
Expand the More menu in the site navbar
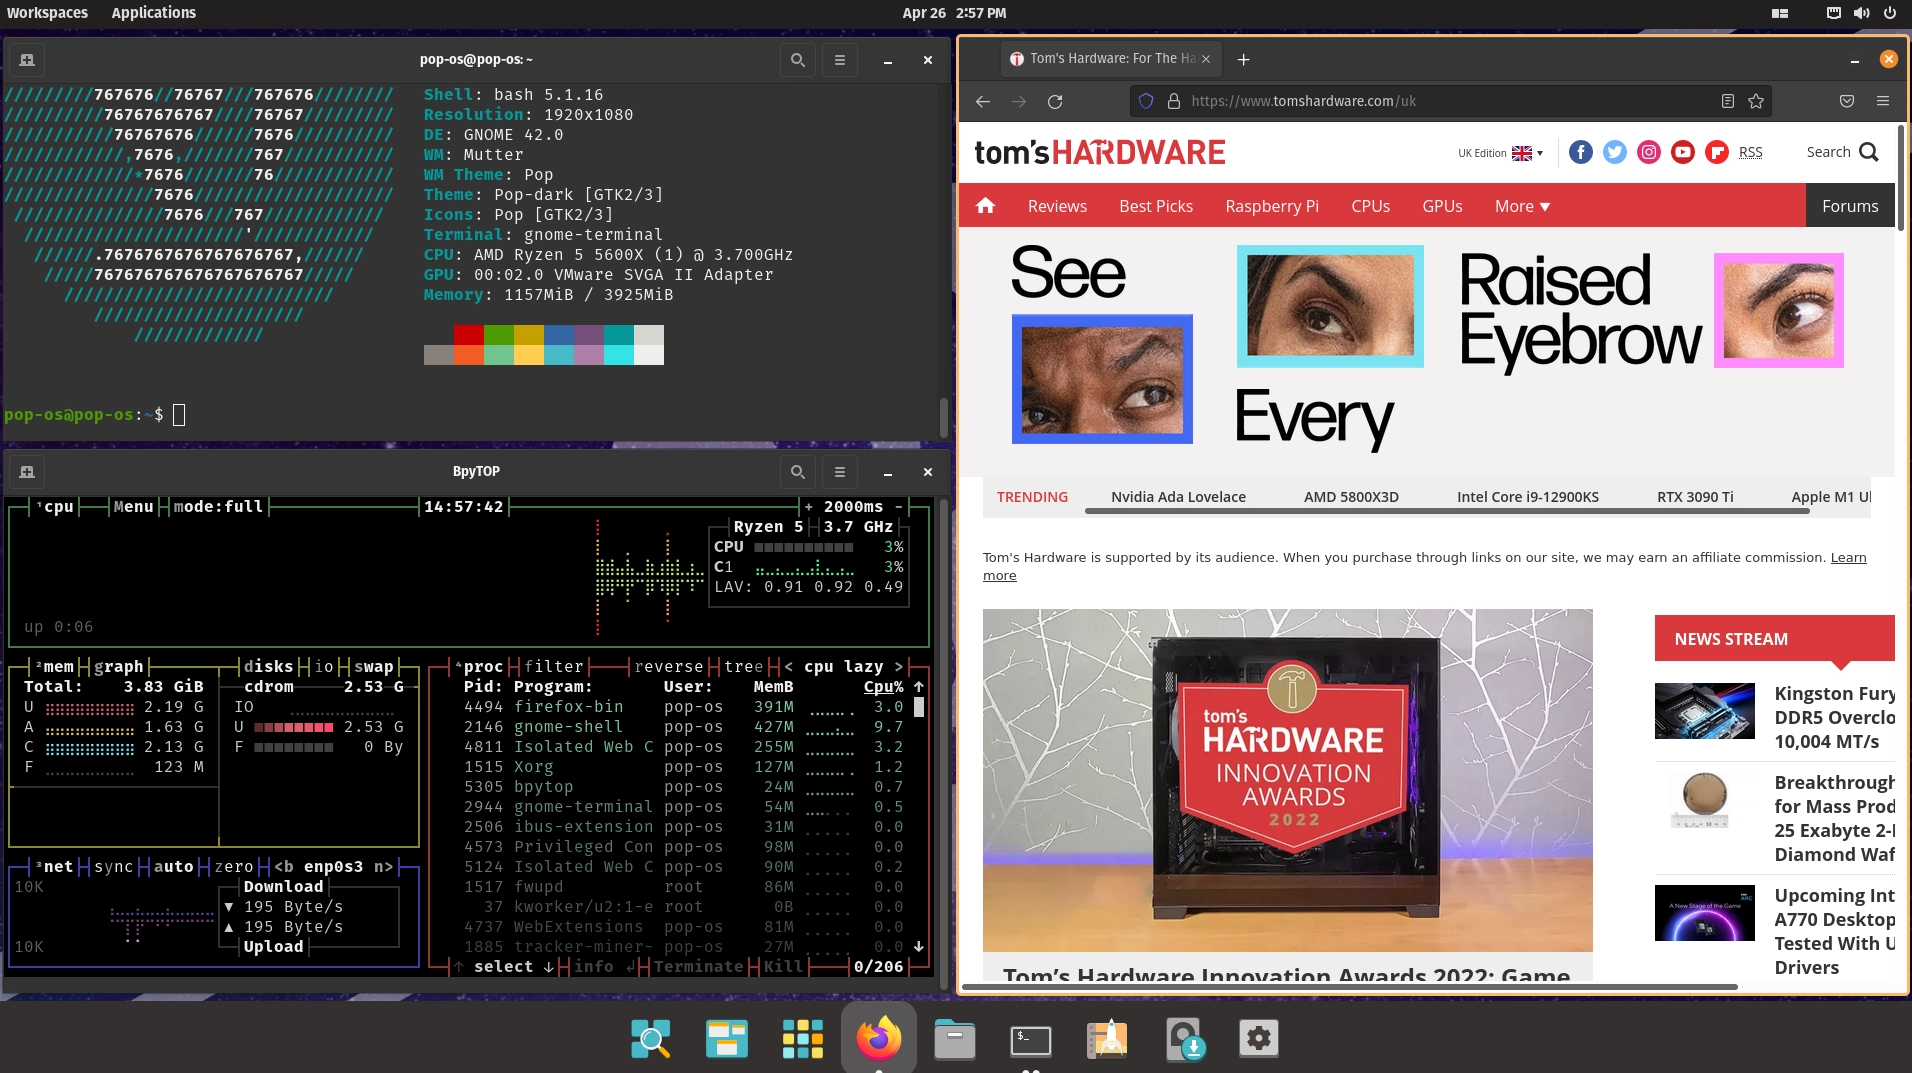[1522, 206]
